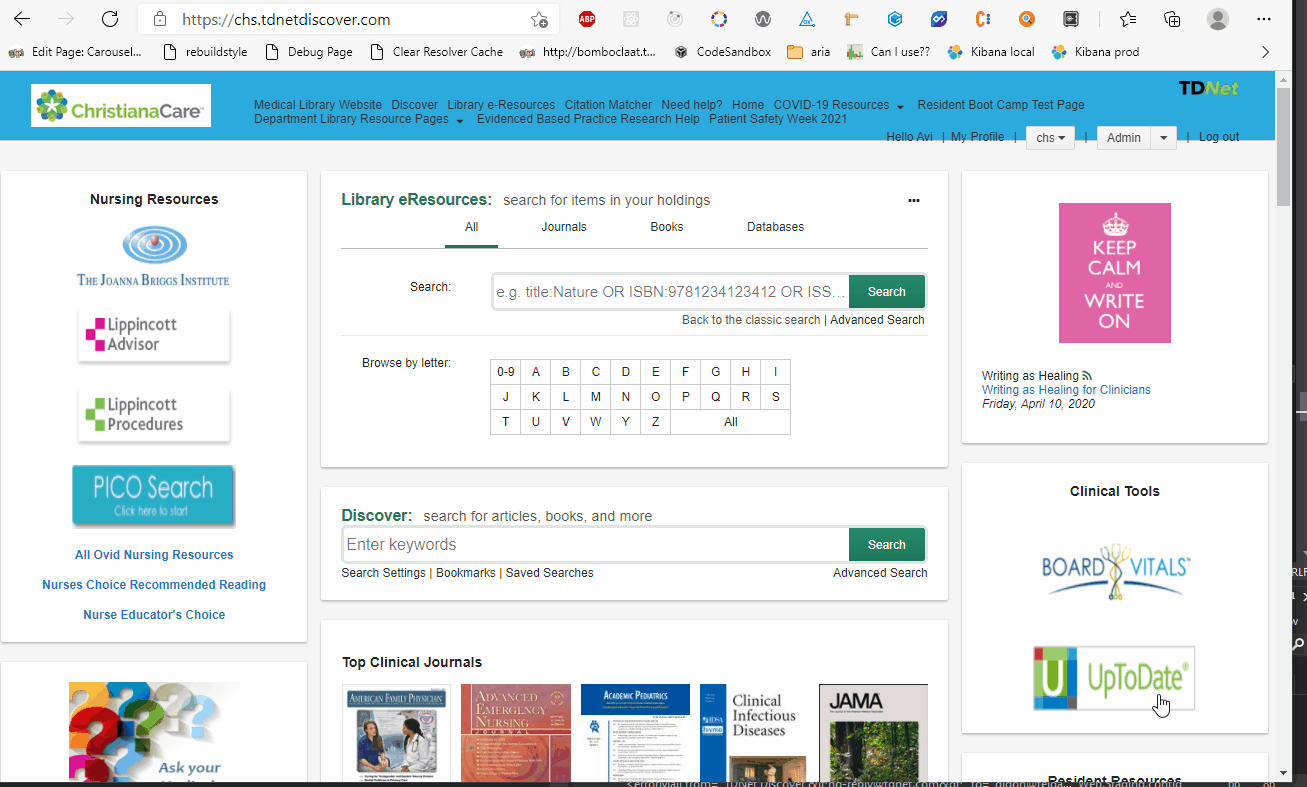Click Search in Library eResources
The width and height of the screenshot is (1307, 787).
point(886,292)
